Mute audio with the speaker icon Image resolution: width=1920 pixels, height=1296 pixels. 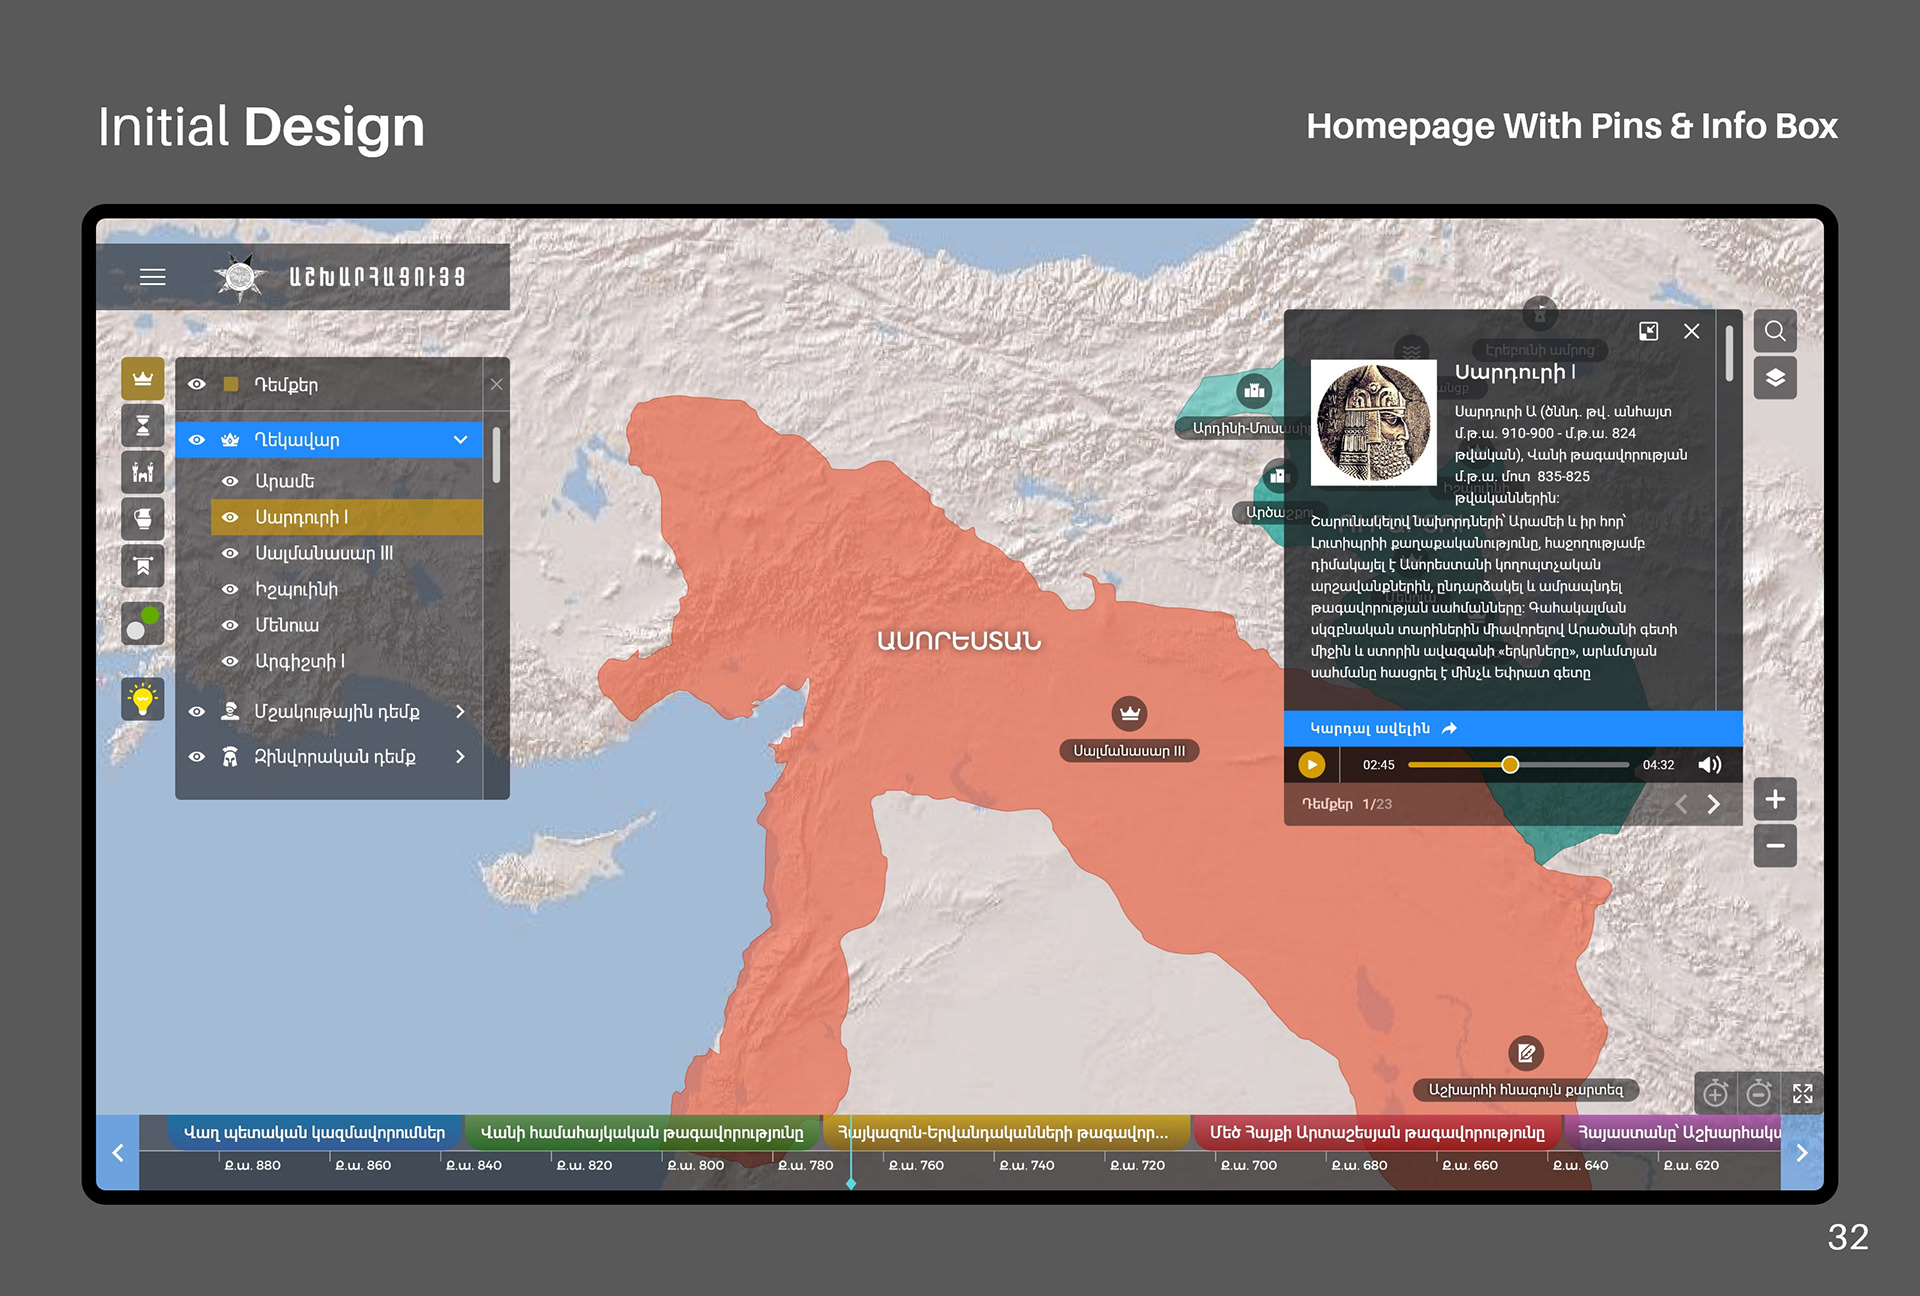point(1709,765)
